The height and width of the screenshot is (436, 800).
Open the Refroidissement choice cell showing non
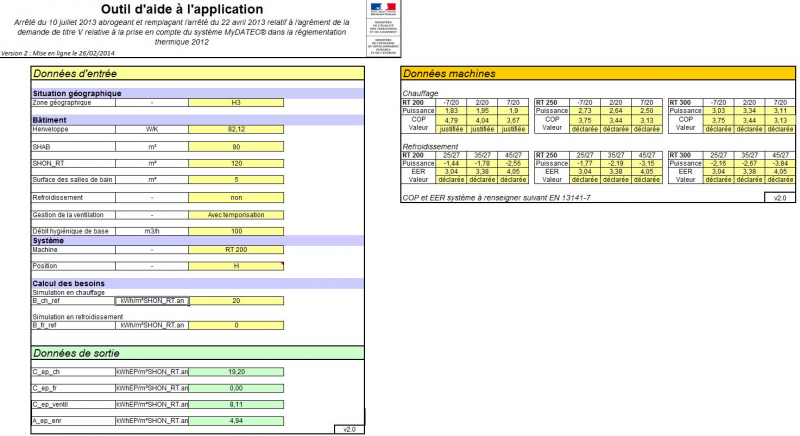(236, 198)
